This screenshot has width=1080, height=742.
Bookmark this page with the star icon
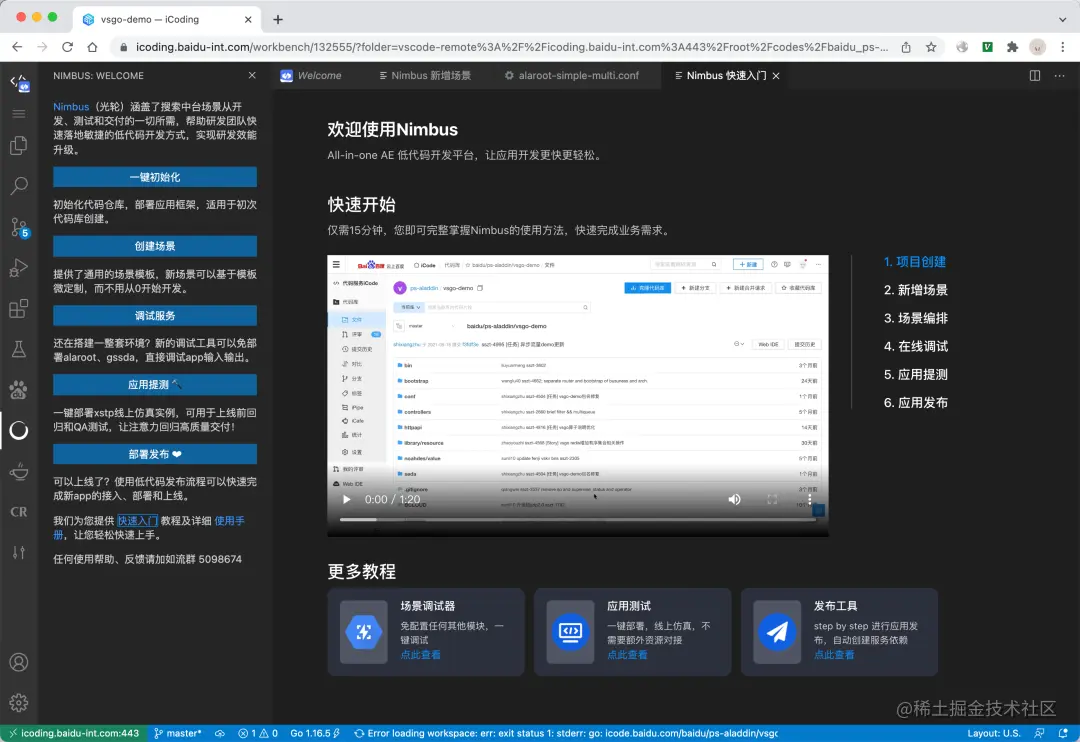click(x=931, y=47)
